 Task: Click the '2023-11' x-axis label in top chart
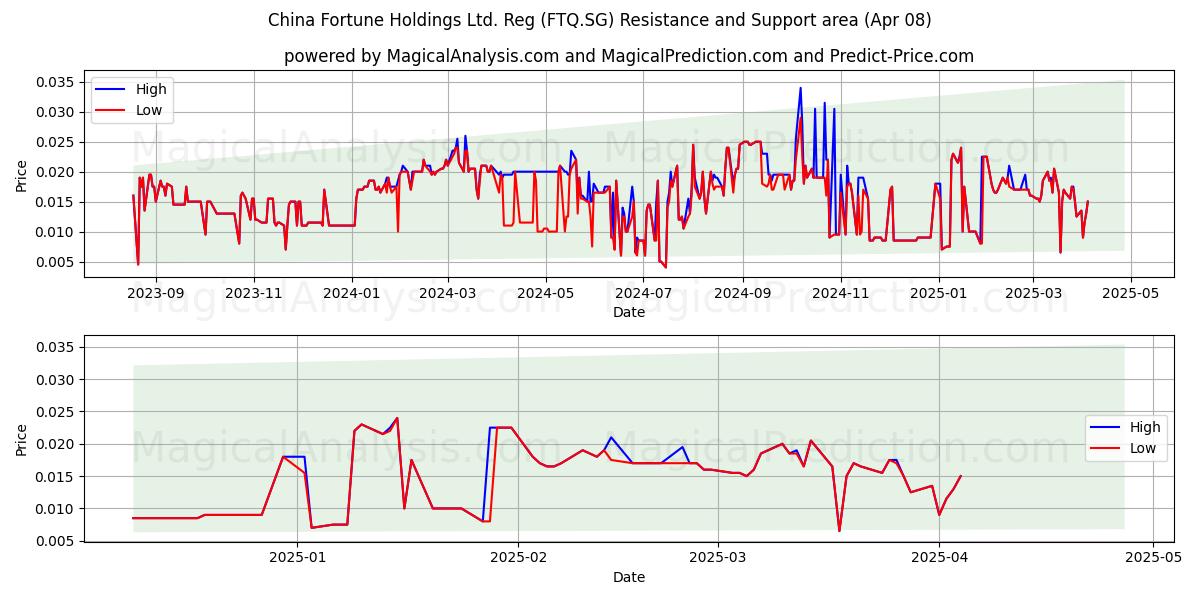pos(253,295)
